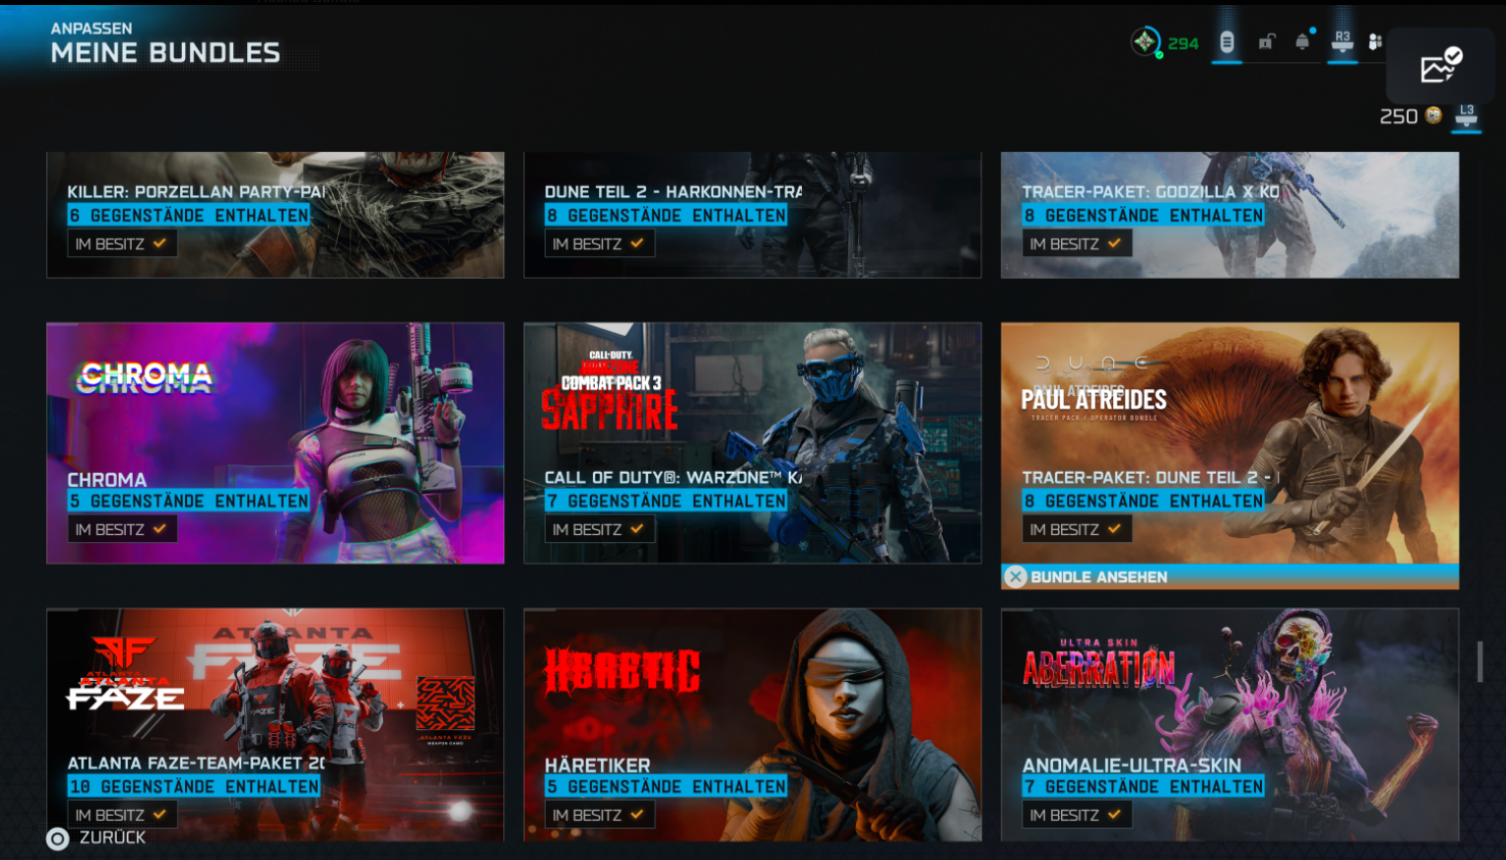This screenshot has height=860, width=1506.
Task: Click the R3 stick icon in top bar
Action: pos(1342,41)
